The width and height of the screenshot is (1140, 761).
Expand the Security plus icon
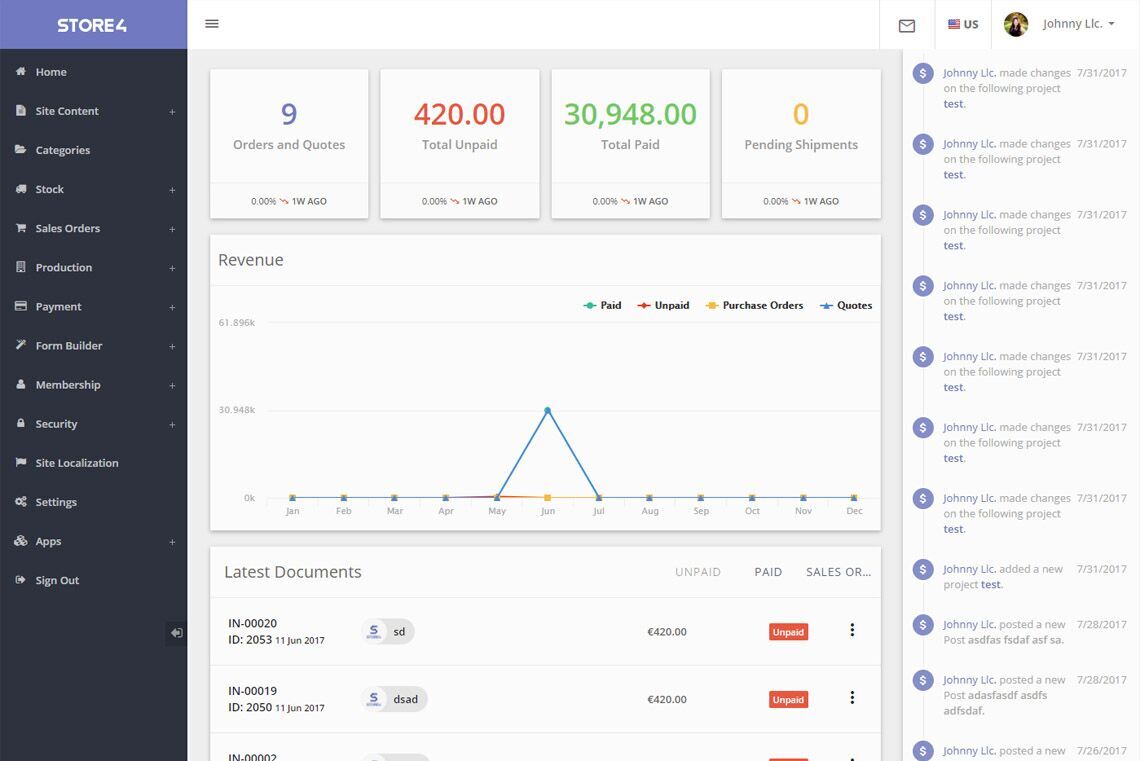pos(172,425)
